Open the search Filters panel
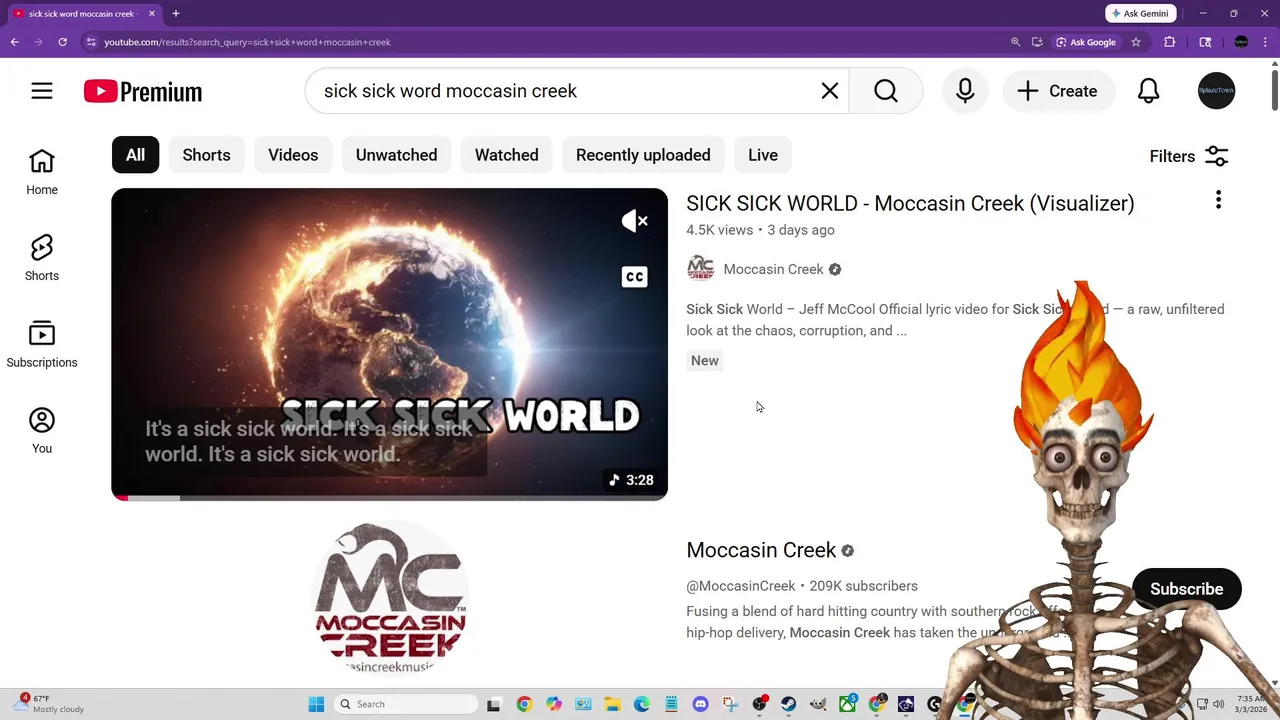Viewport: 1280px width, 720px height. pos(1189,156)
